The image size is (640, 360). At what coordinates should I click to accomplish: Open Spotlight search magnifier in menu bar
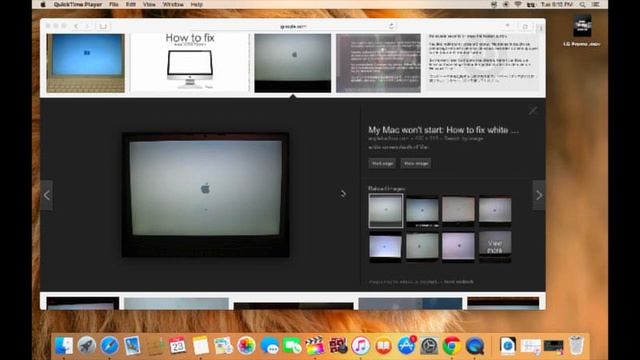point(582,4)
